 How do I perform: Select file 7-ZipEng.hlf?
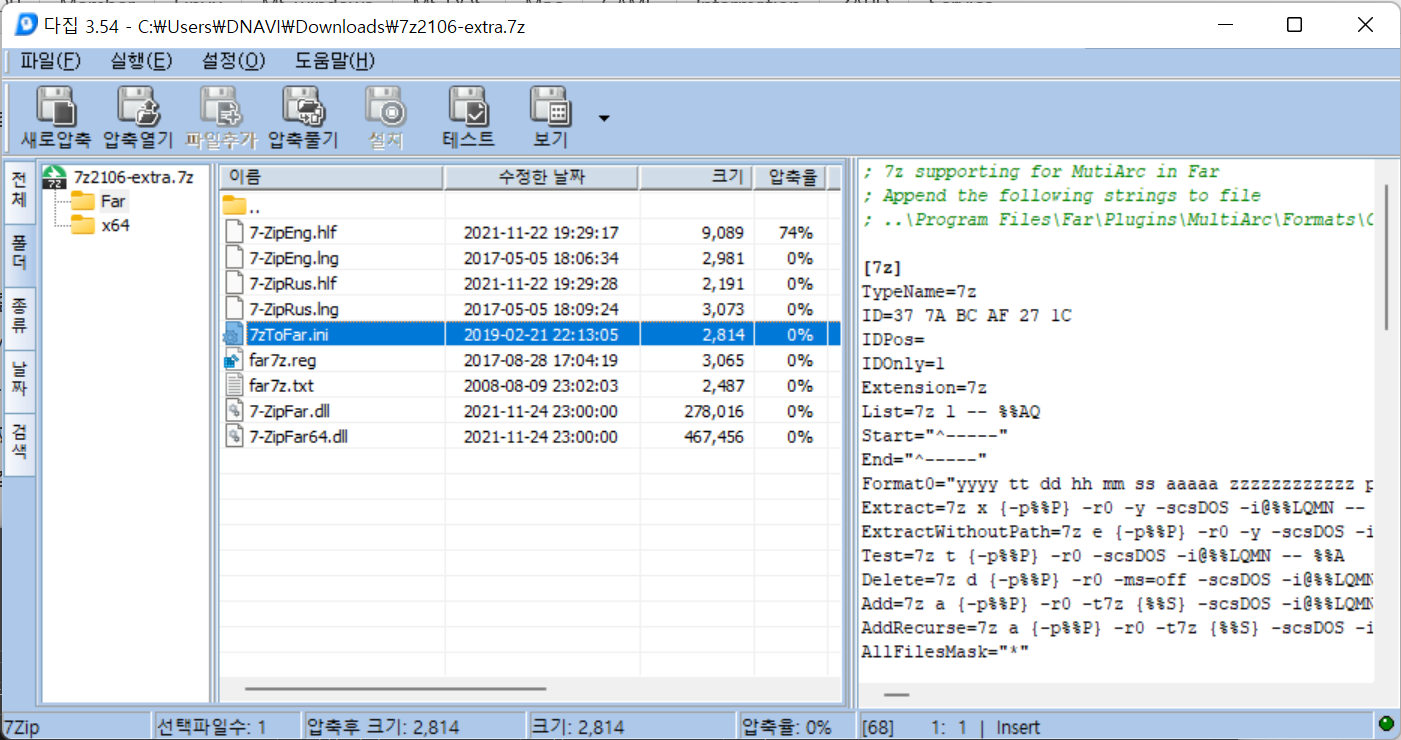click(x=293, y=233)
